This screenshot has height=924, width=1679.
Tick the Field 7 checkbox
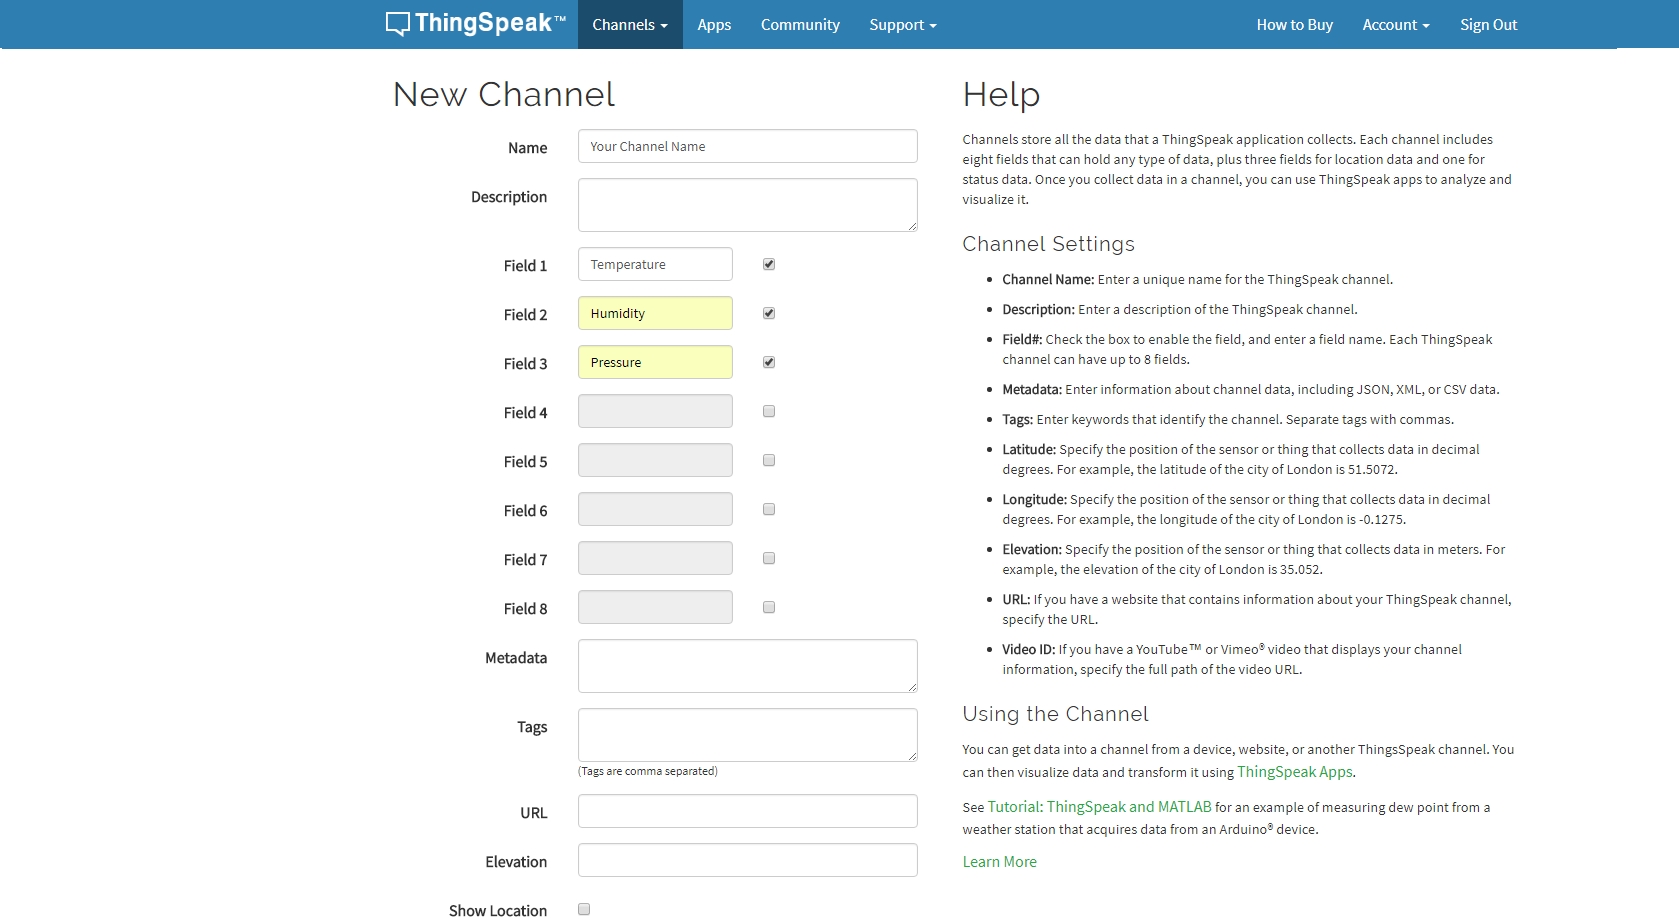pyautogui.click(x=769, y=558)
